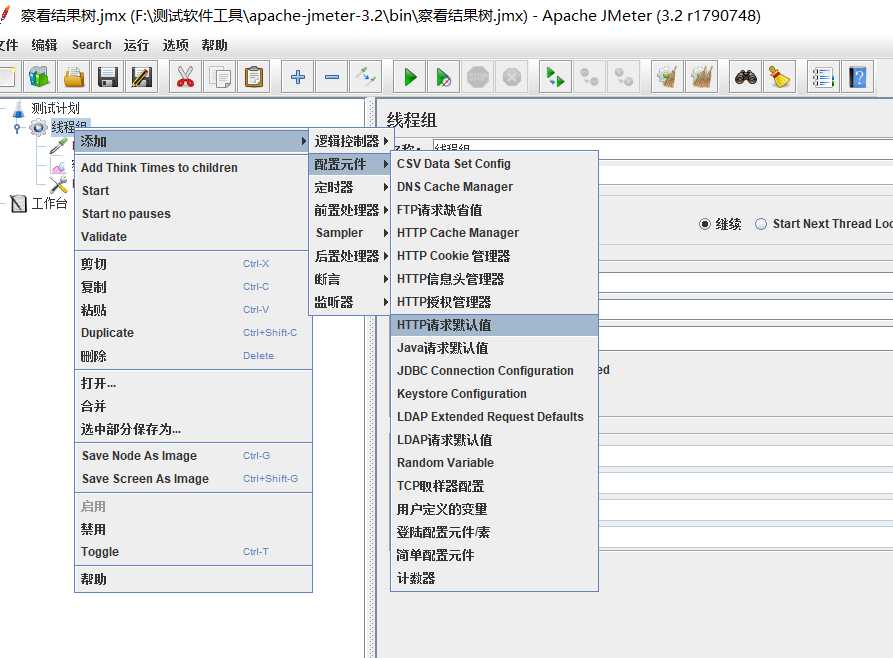Click 禁用 in context menu

(193, 529)
